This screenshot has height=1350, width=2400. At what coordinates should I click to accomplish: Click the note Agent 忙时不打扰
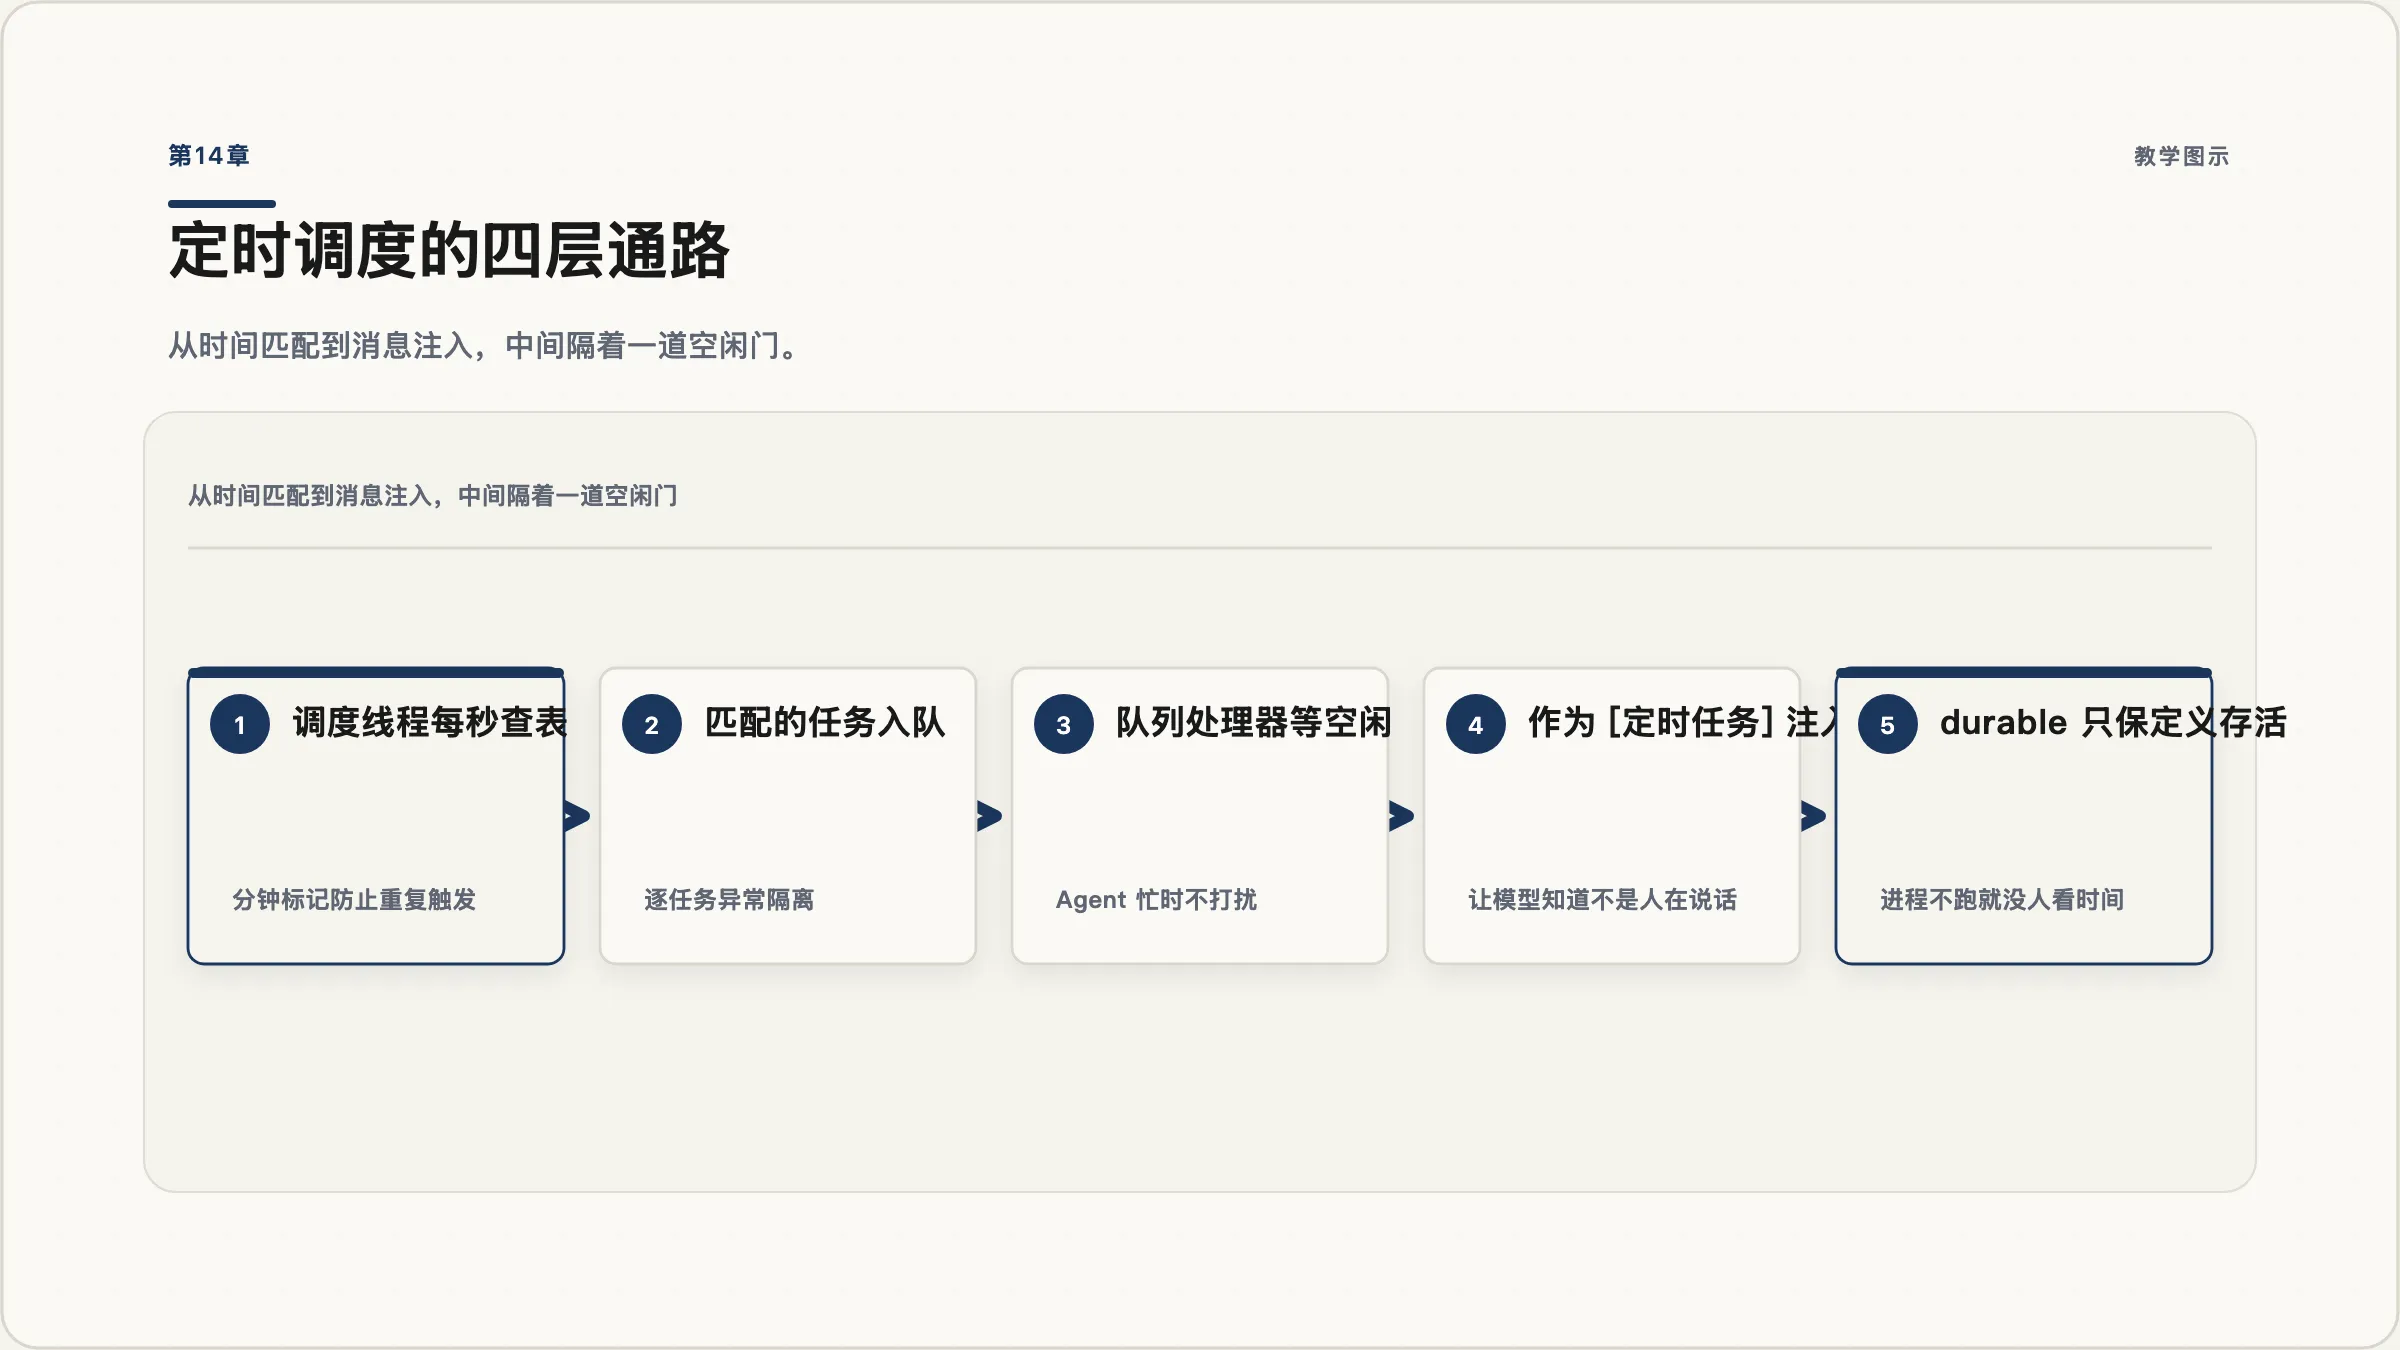[1156, 900]
